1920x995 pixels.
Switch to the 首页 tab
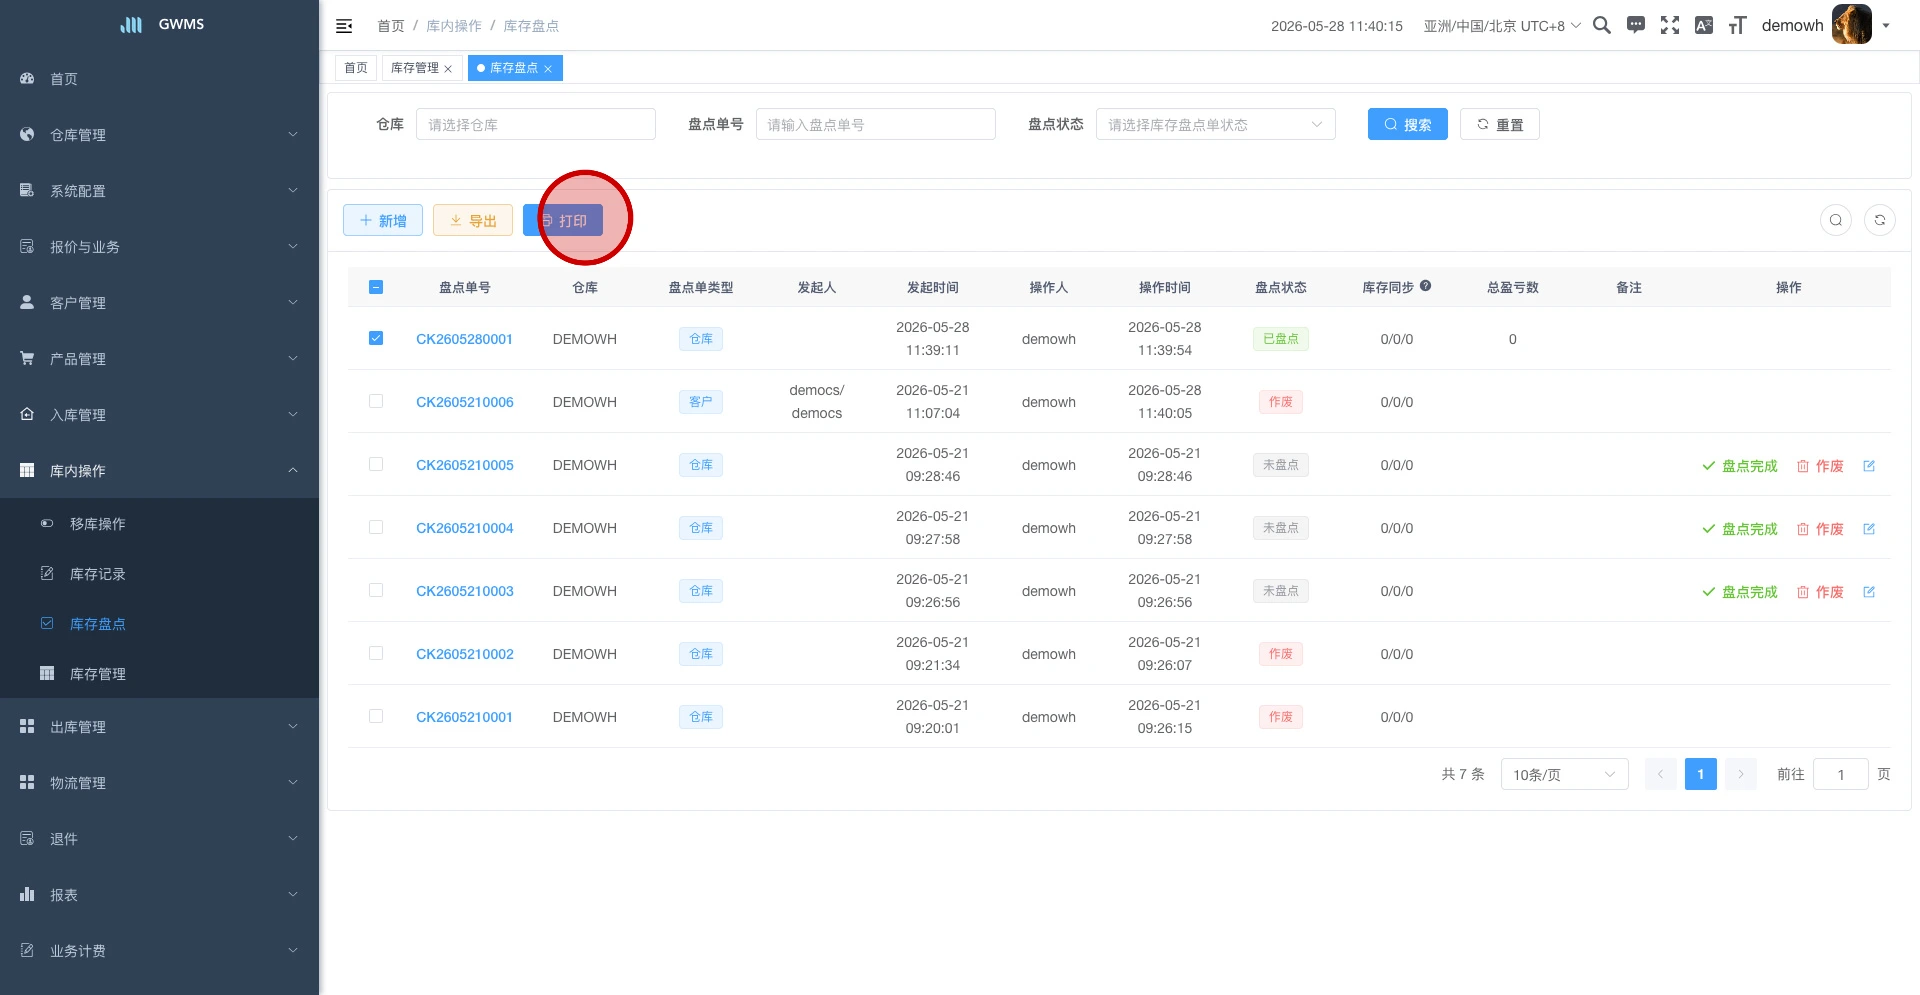pos(356,68)
